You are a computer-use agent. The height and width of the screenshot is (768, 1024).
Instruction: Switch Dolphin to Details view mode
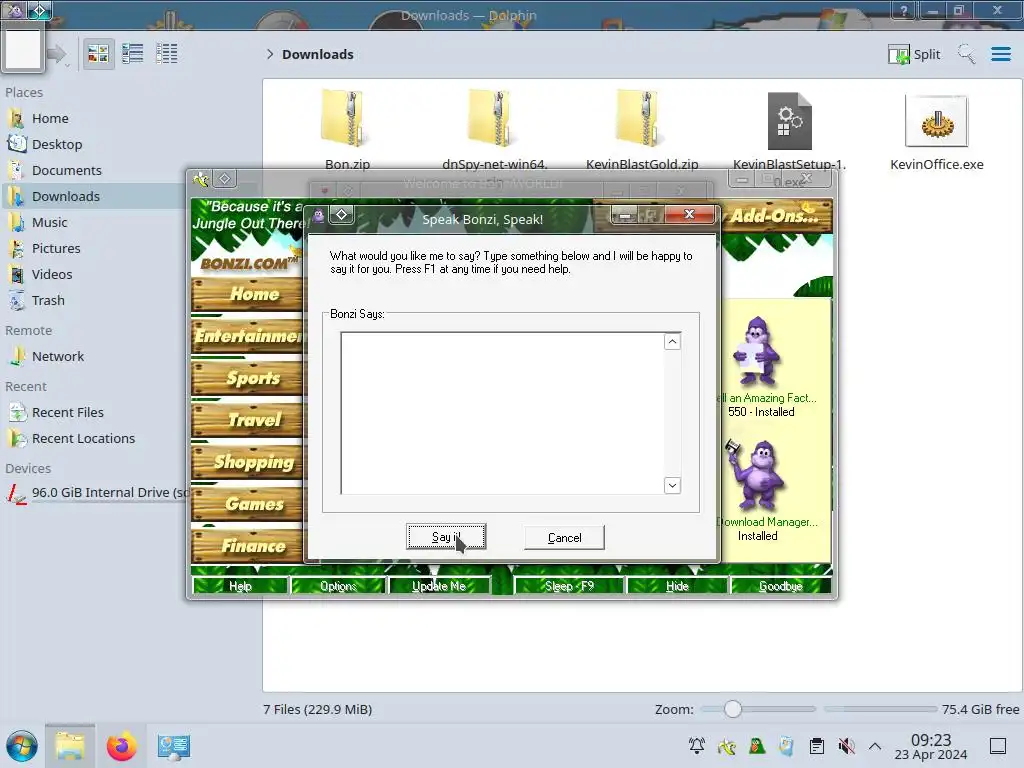pos(167,54)
